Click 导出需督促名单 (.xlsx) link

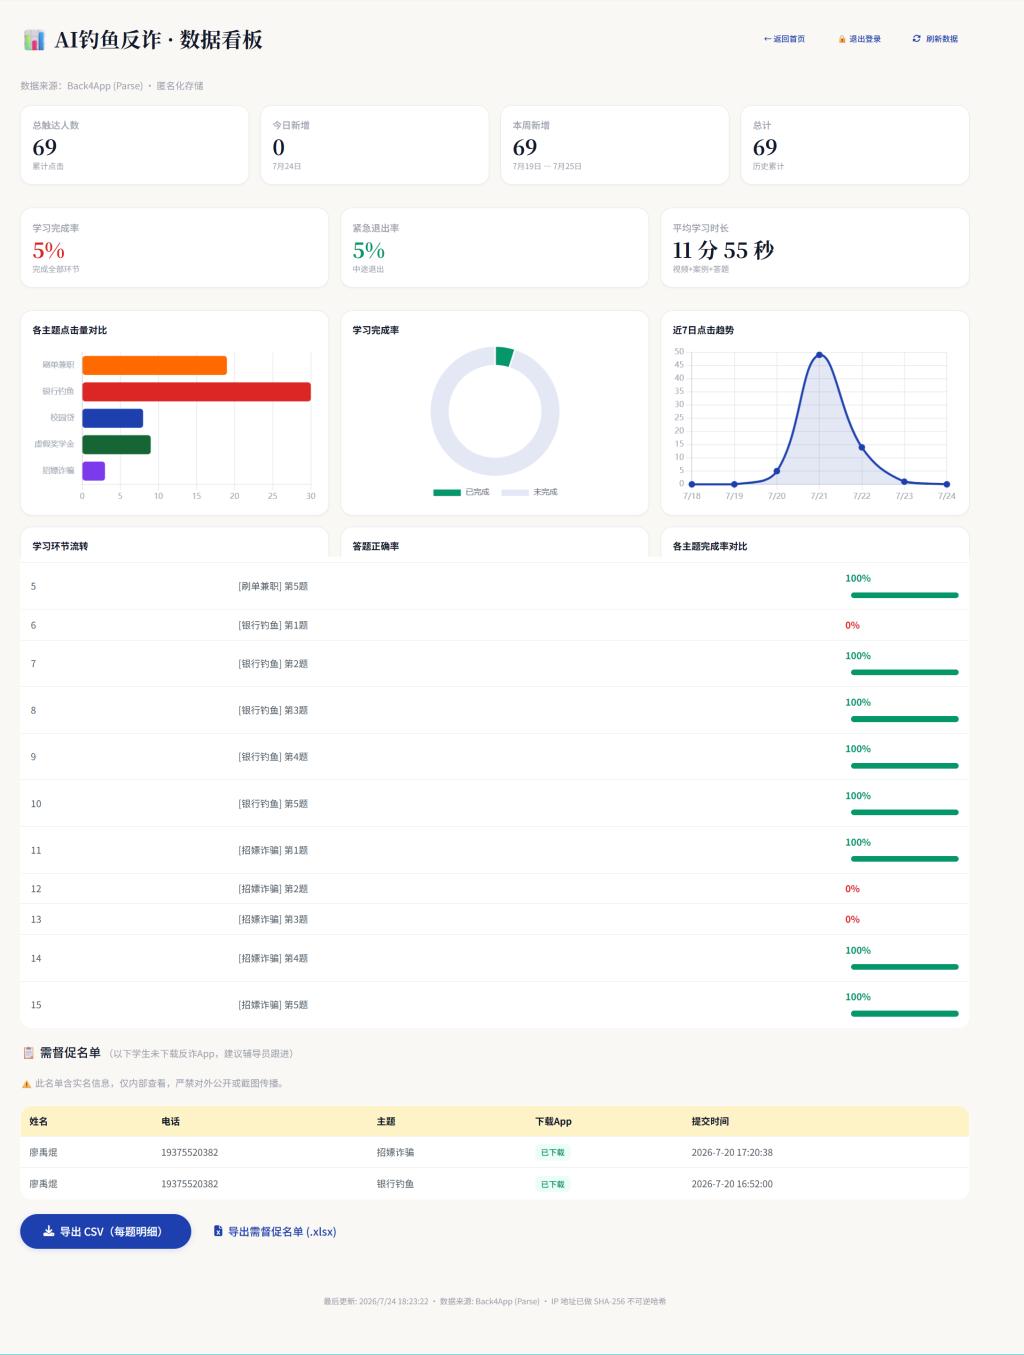coord(275,1231)
